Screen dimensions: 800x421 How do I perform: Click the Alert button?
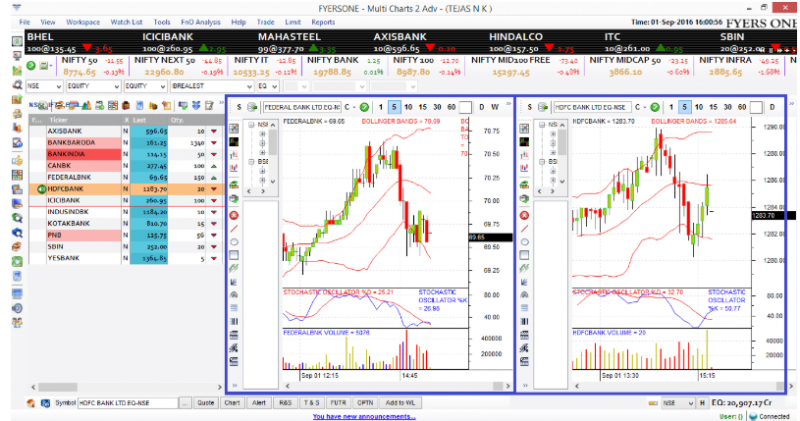coord(259,403)
